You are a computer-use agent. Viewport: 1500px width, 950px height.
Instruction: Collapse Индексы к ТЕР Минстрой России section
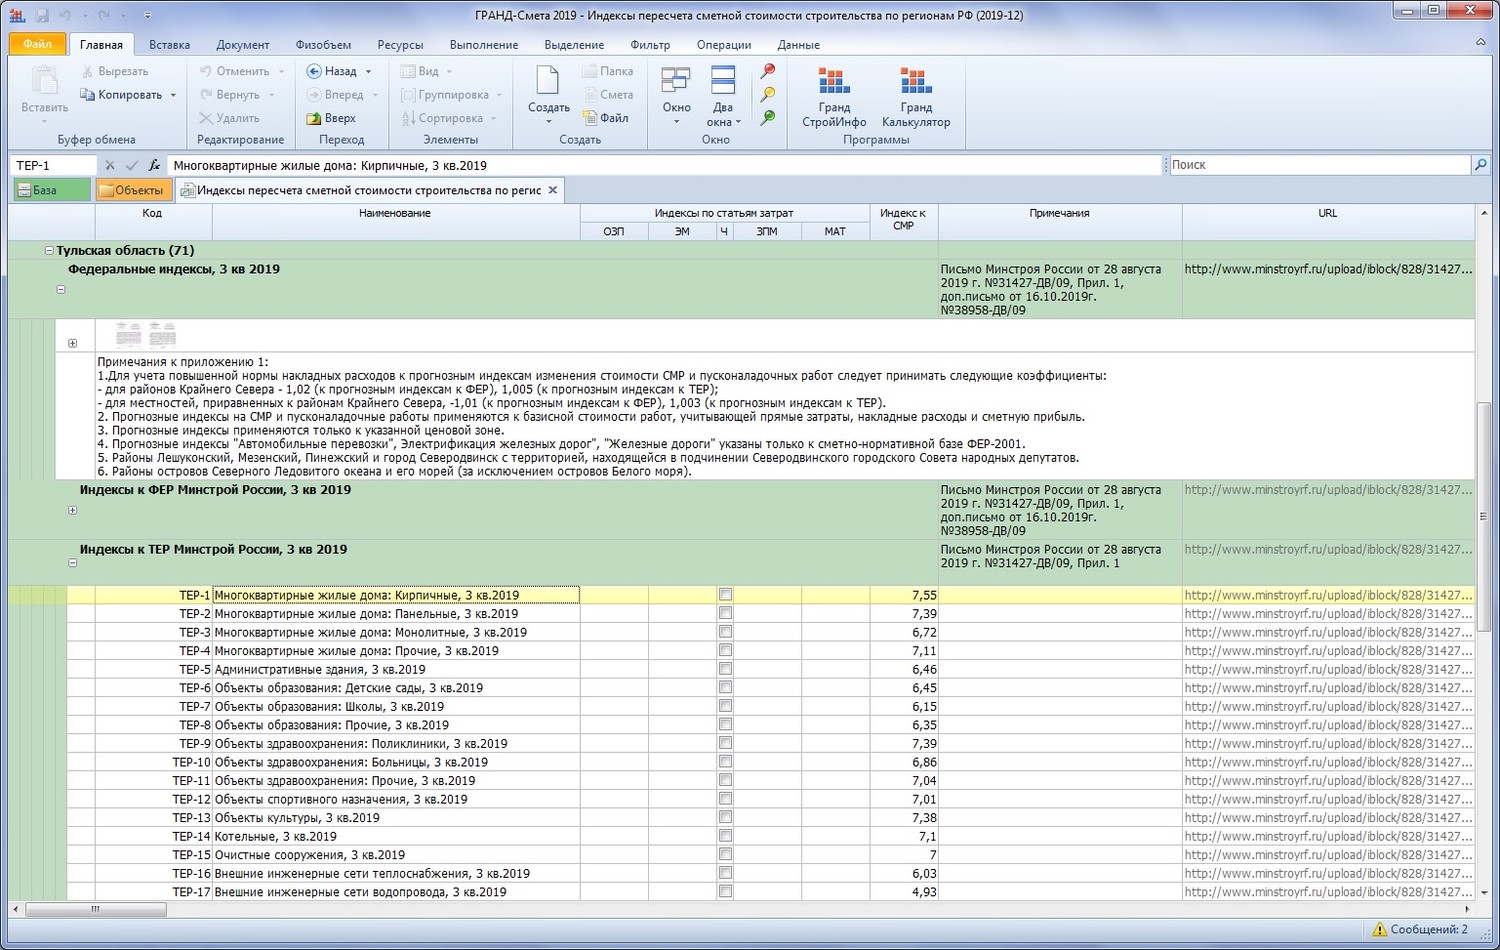73,563
